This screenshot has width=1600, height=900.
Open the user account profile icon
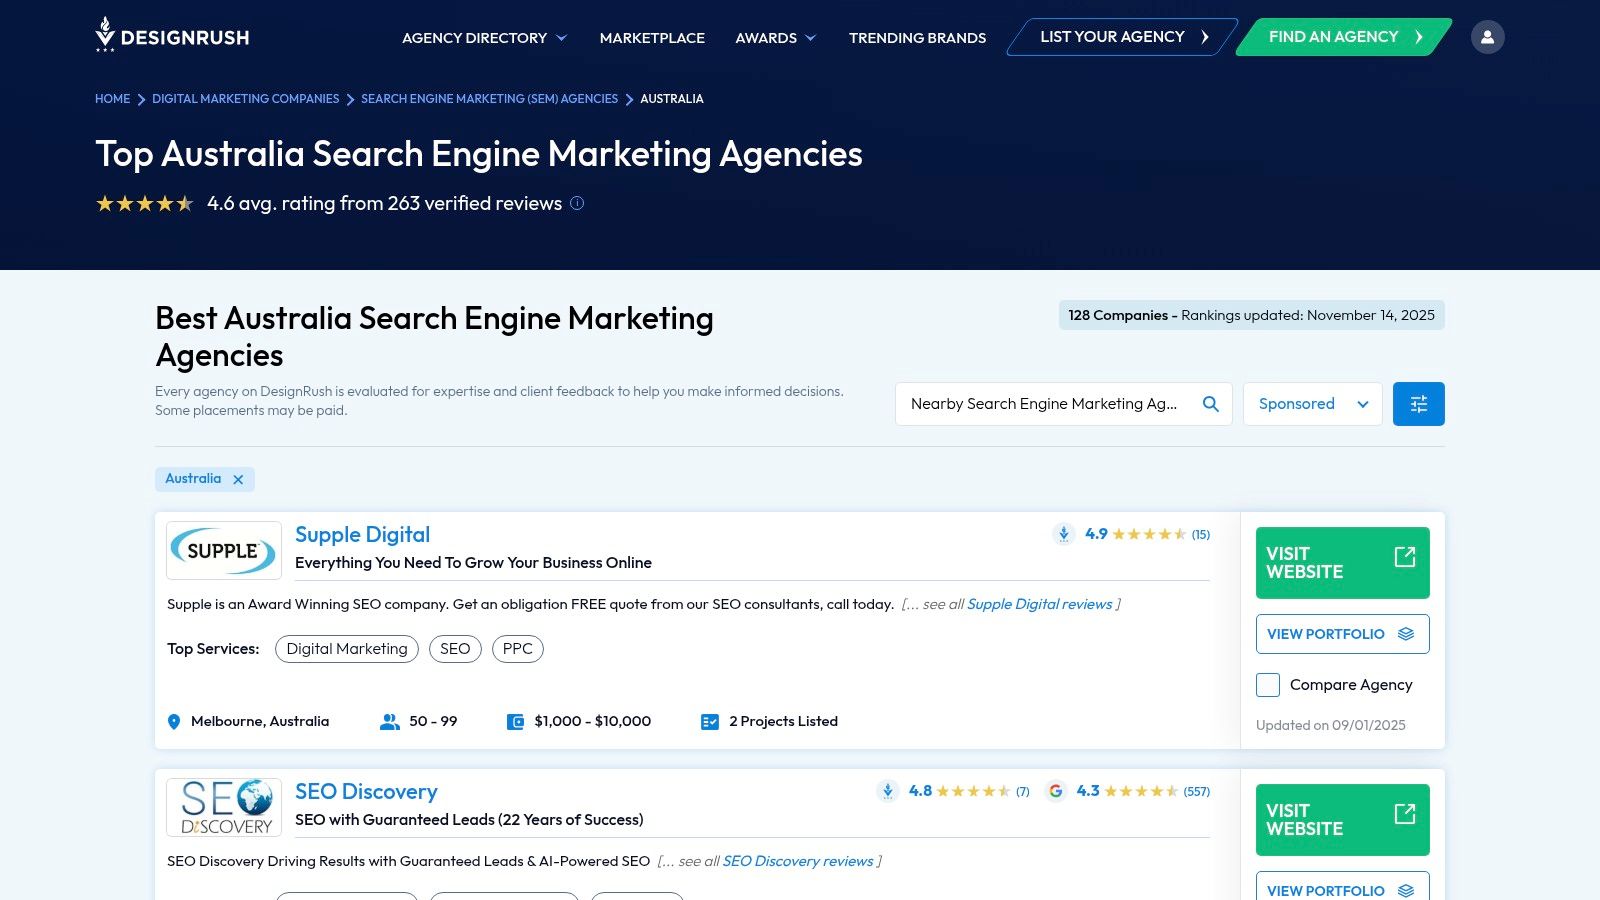[x=1487, y=37]
